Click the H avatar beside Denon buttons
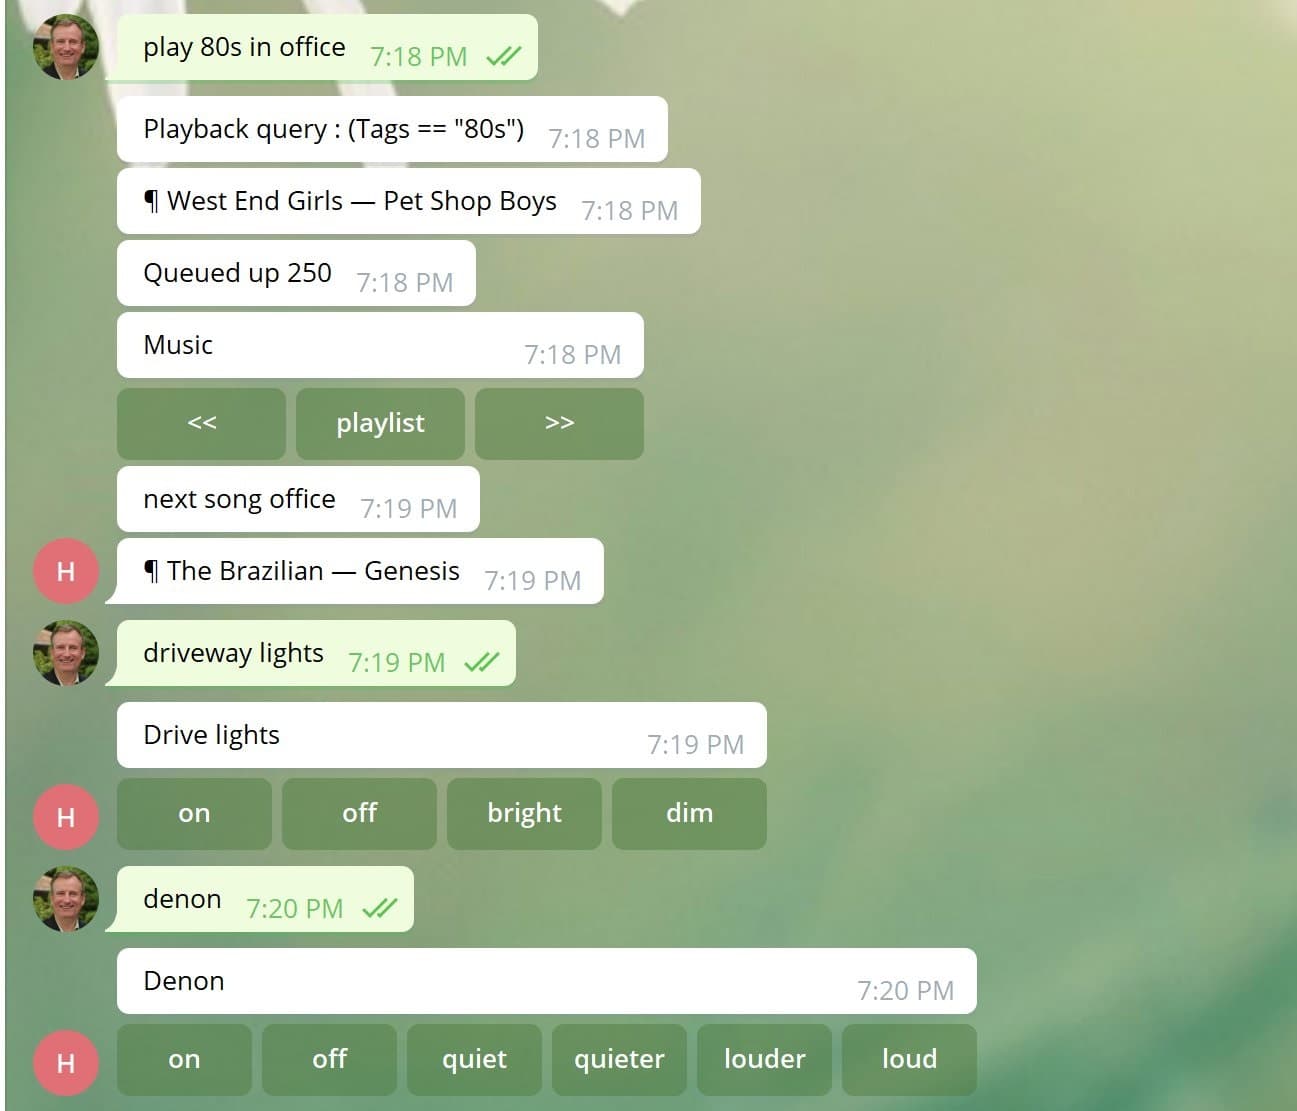This screenshot has width=1297, height=1111. pos(66,1063)
